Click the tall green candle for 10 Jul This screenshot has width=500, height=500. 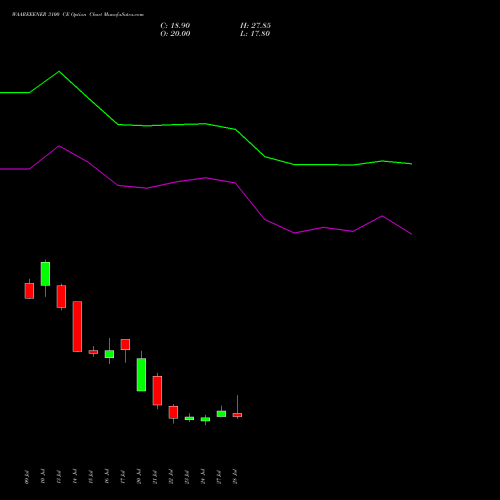click(x=45, y=274)
